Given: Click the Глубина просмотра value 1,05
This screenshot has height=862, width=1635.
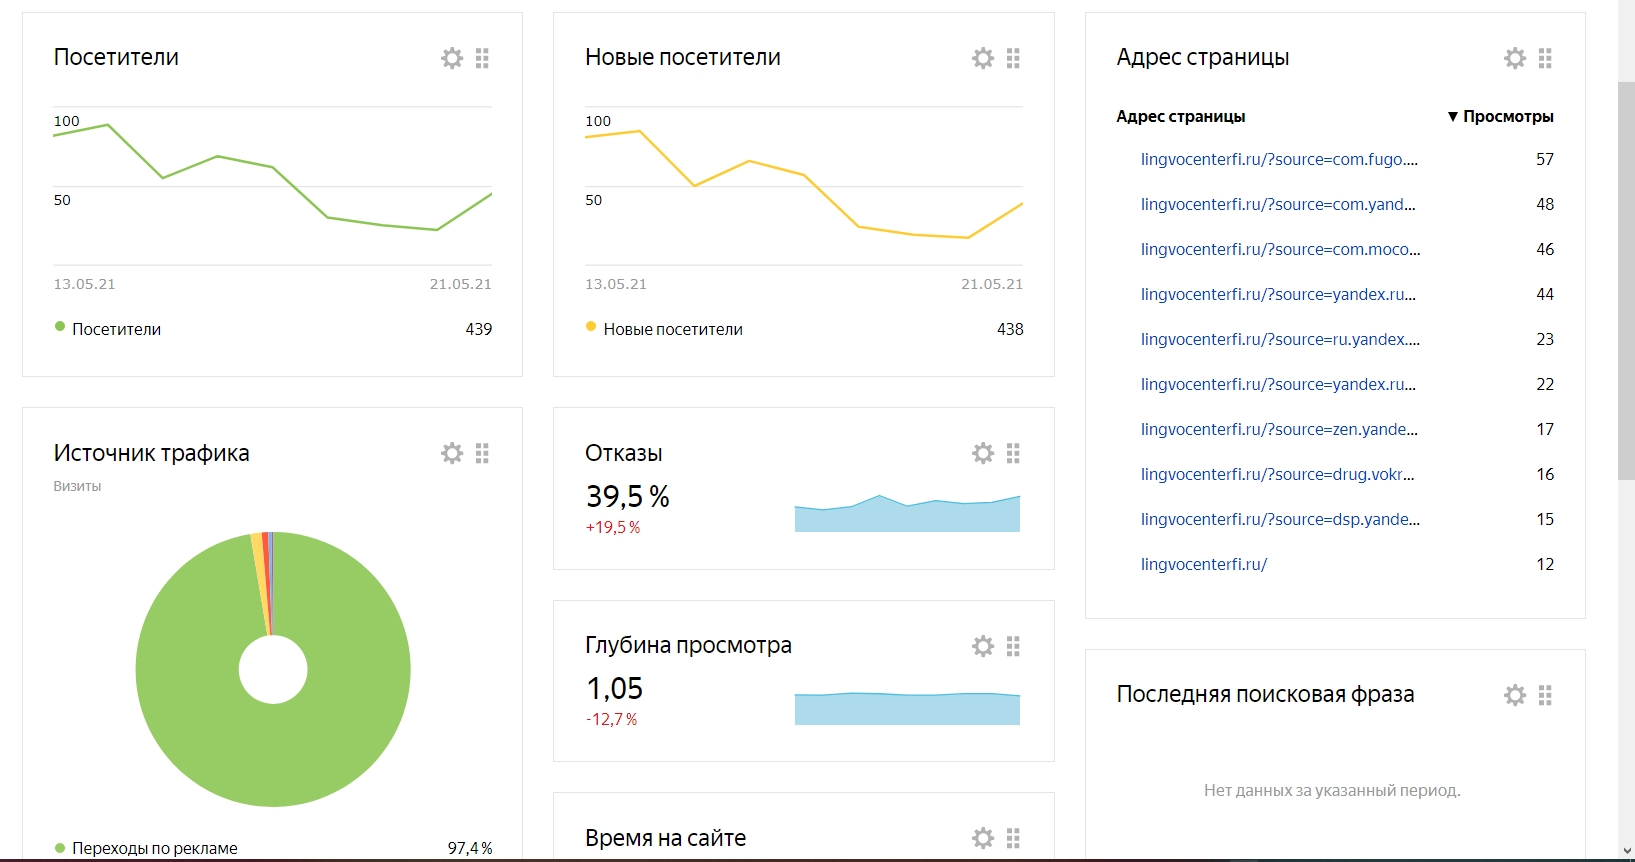Looking at the screenshot, I should 614,688.
